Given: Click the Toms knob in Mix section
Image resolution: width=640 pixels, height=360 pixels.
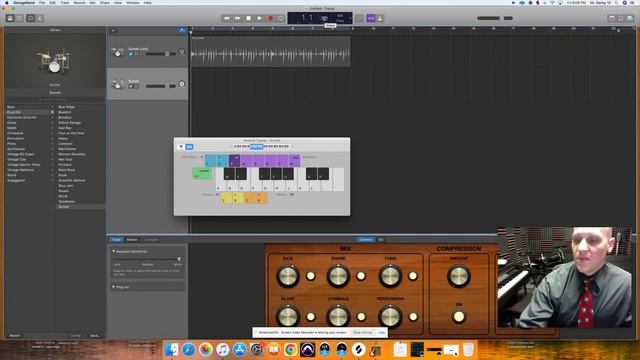Looking at the screenshot, I should coord(390,276).
